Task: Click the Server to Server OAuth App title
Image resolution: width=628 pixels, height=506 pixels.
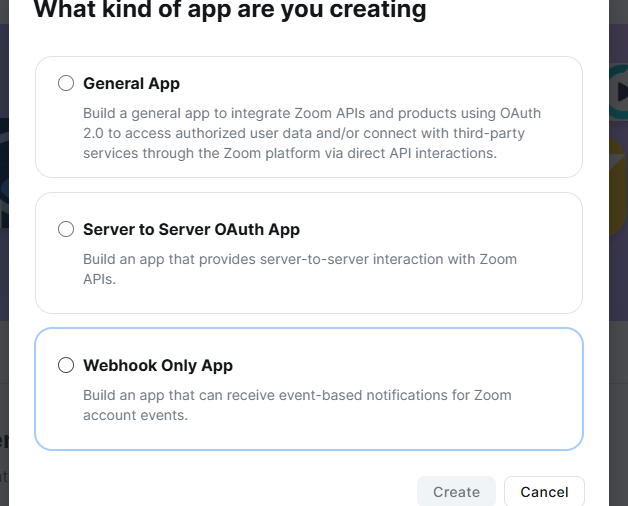Action: point(191,229)
